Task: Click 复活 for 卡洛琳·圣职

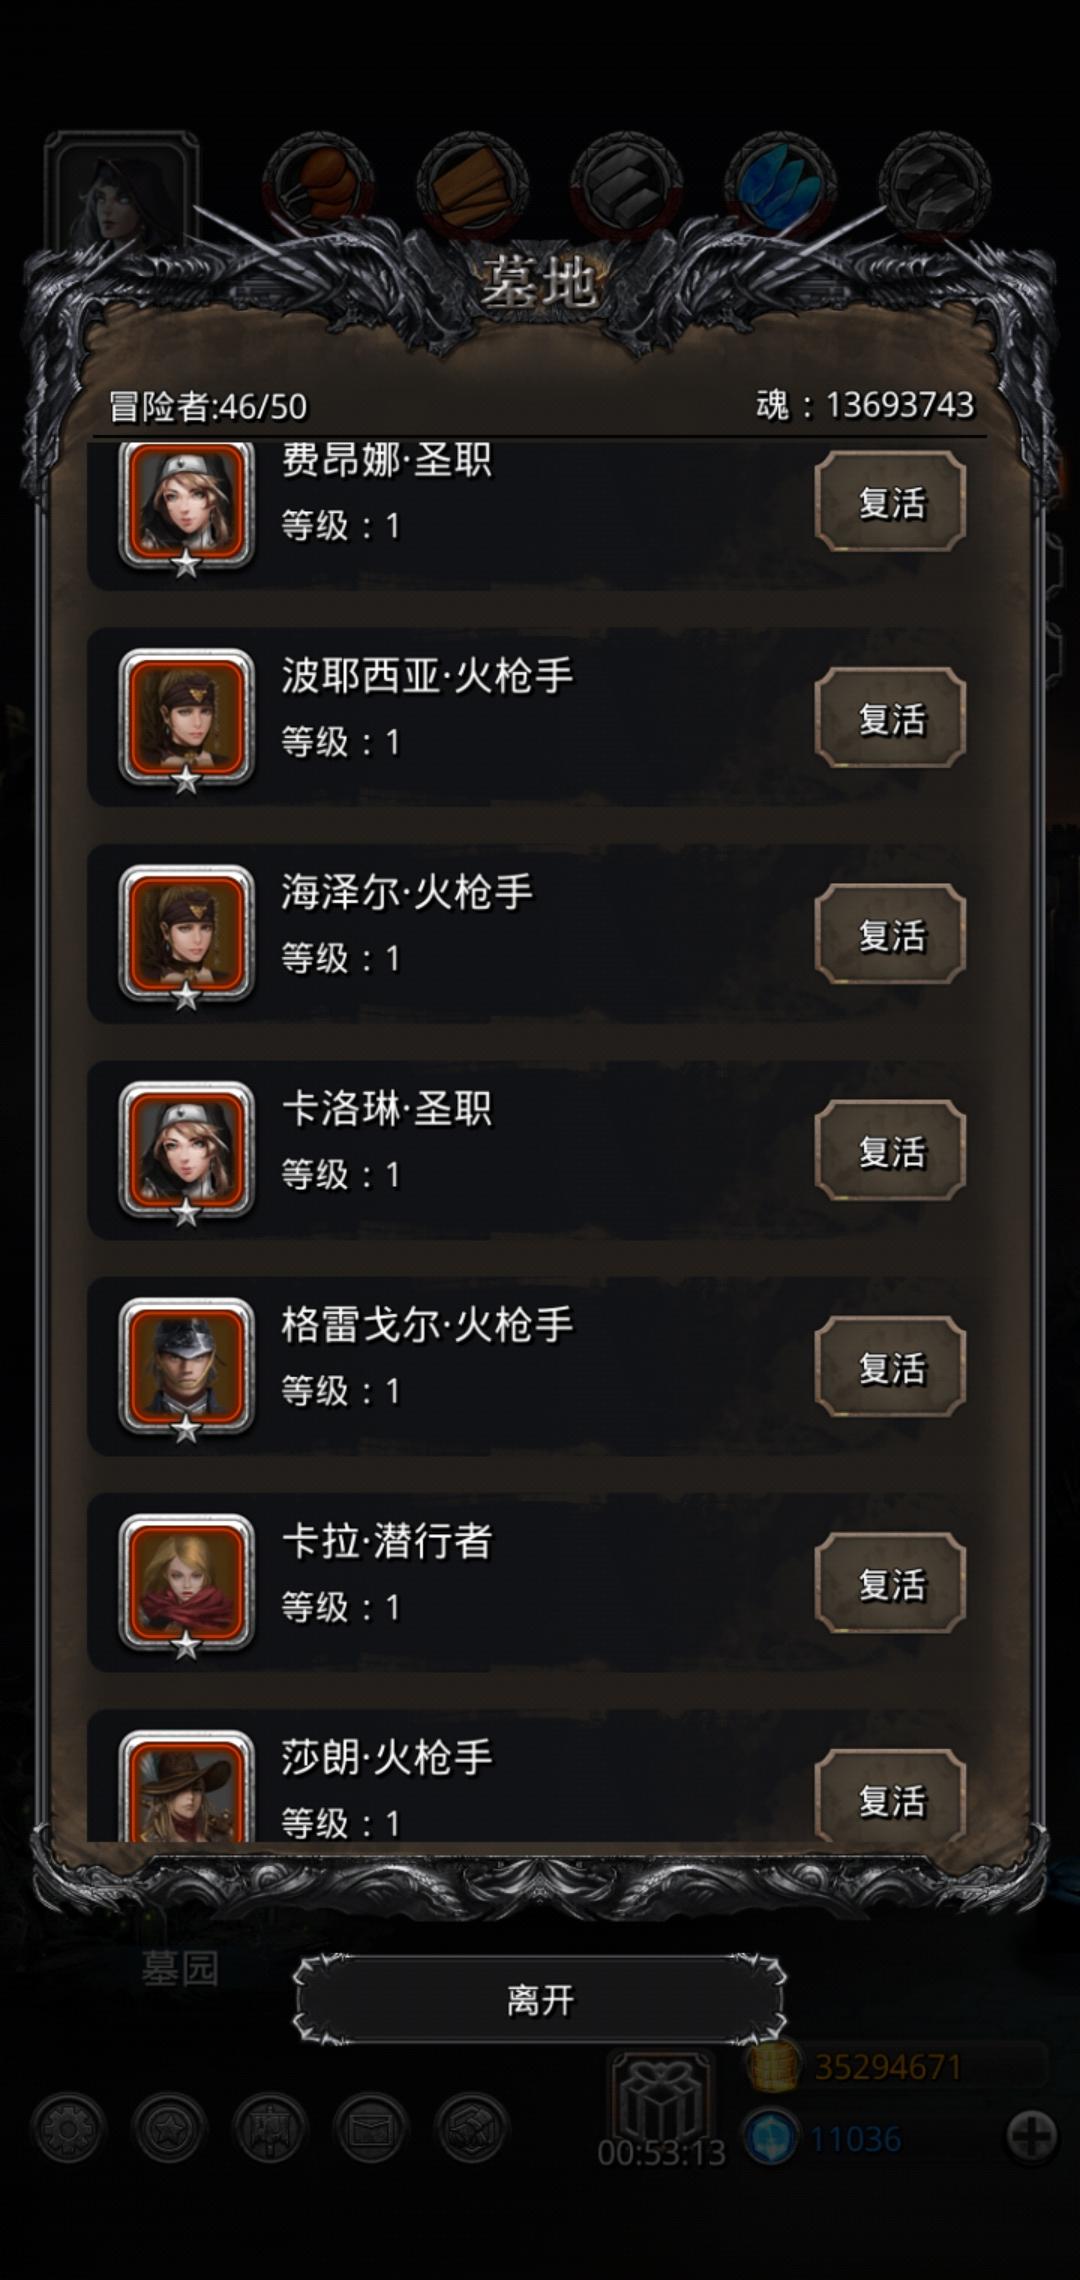Action: click(x=890, y=1151)
